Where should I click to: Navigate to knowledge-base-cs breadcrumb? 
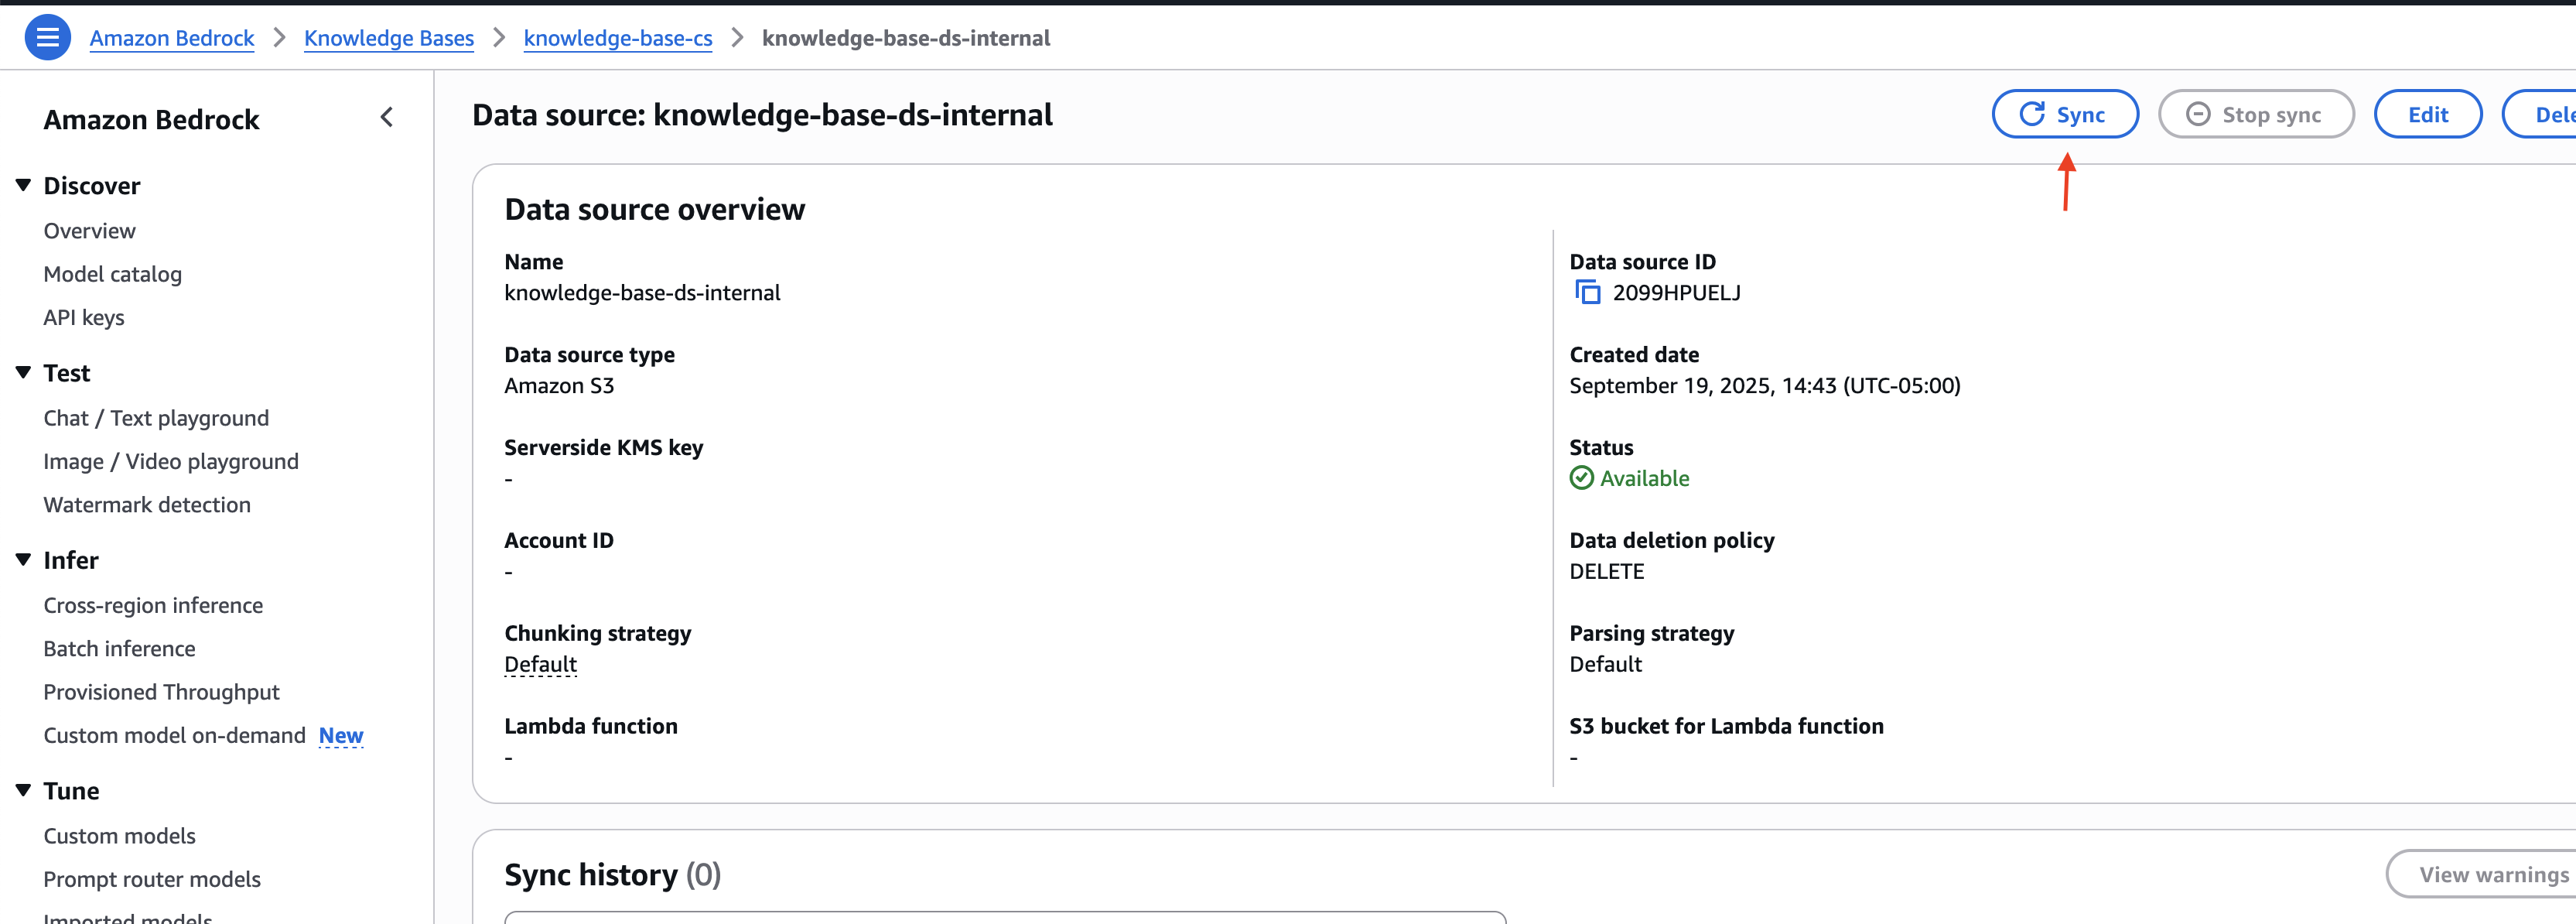(x=617, y=38)
